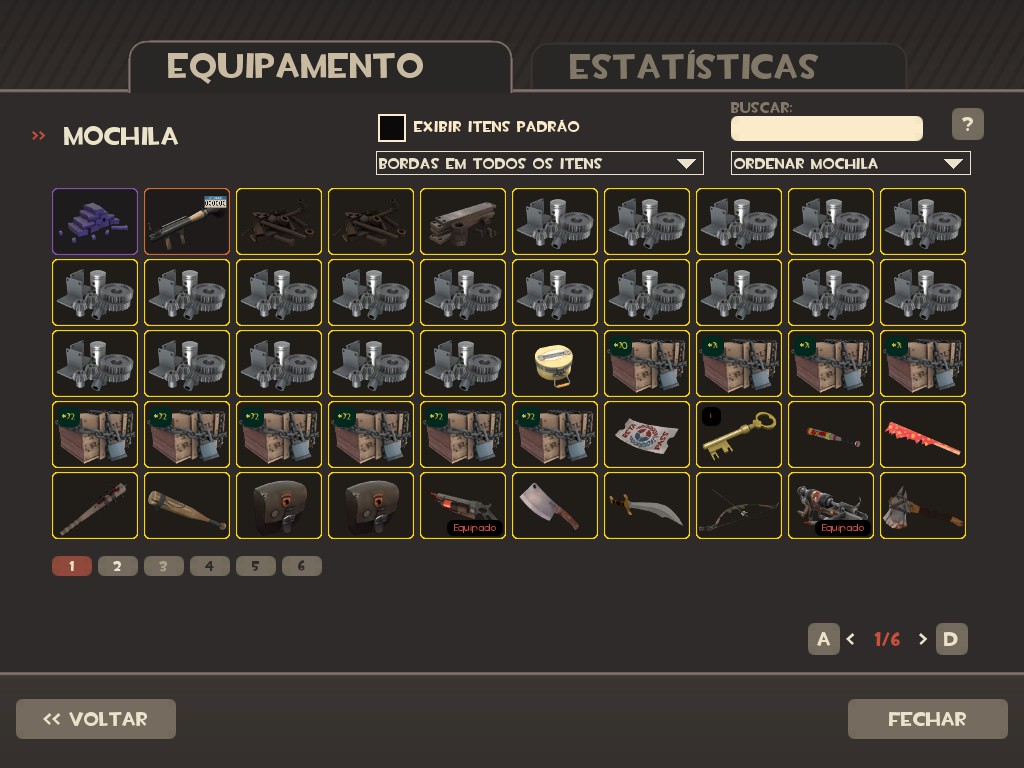Select the meat cleaver weapon item
This screenshot has width=1024, height=768.
click(x=554, y=505)
